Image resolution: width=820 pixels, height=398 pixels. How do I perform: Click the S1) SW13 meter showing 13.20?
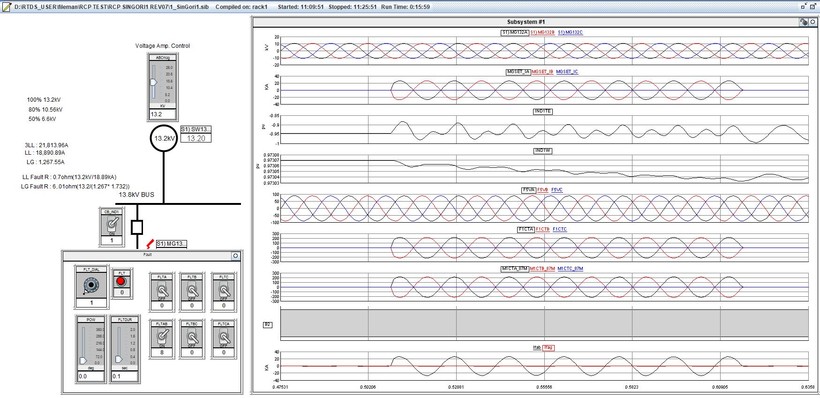pos(197,139)
